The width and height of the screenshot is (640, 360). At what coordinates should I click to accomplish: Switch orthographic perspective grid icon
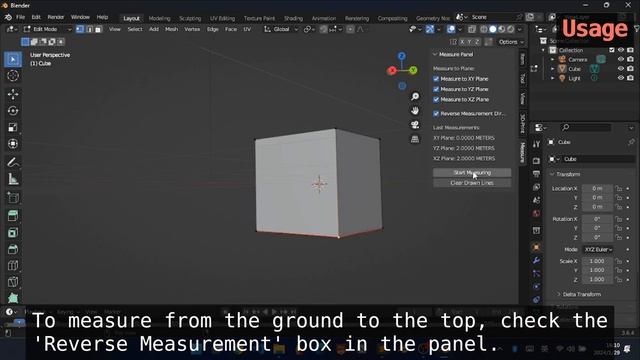(415, 139)
